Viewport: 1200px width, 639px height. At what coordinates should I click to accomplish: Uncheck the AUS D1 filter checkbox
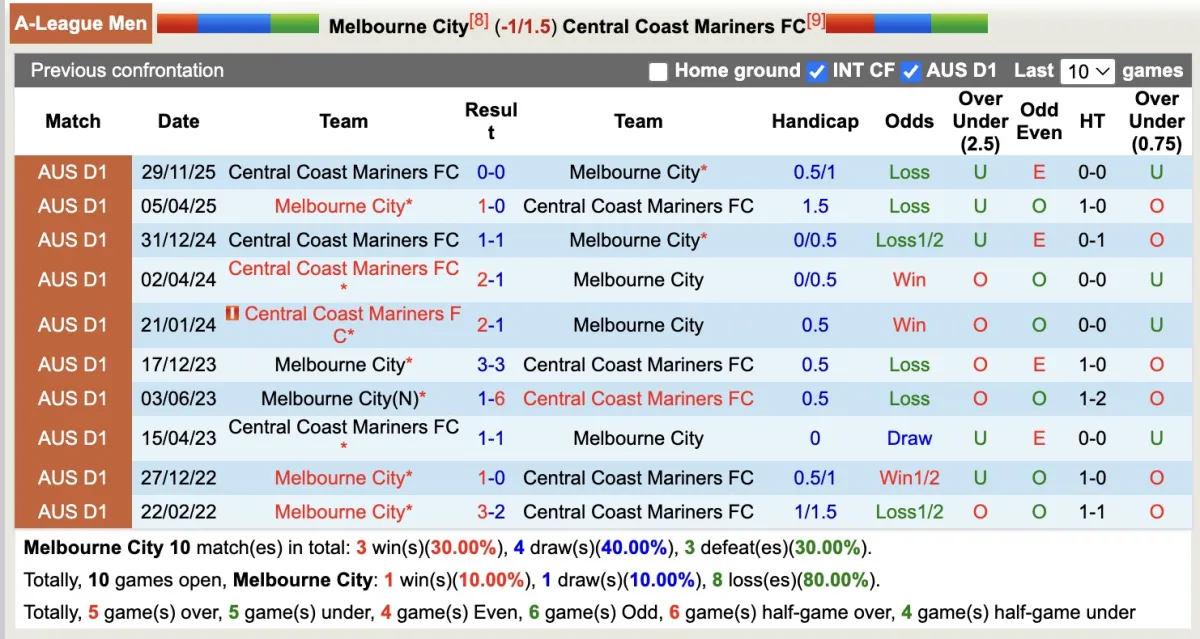[910, 71]
